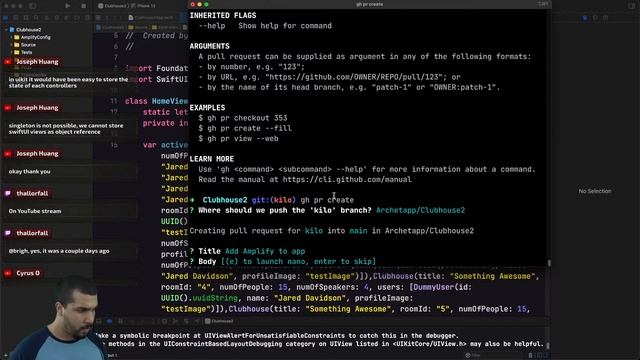Viewport: 640px width, 360px height.
Task: Toggle the Xcode navigator sidebar button
Action: [33, 6]
